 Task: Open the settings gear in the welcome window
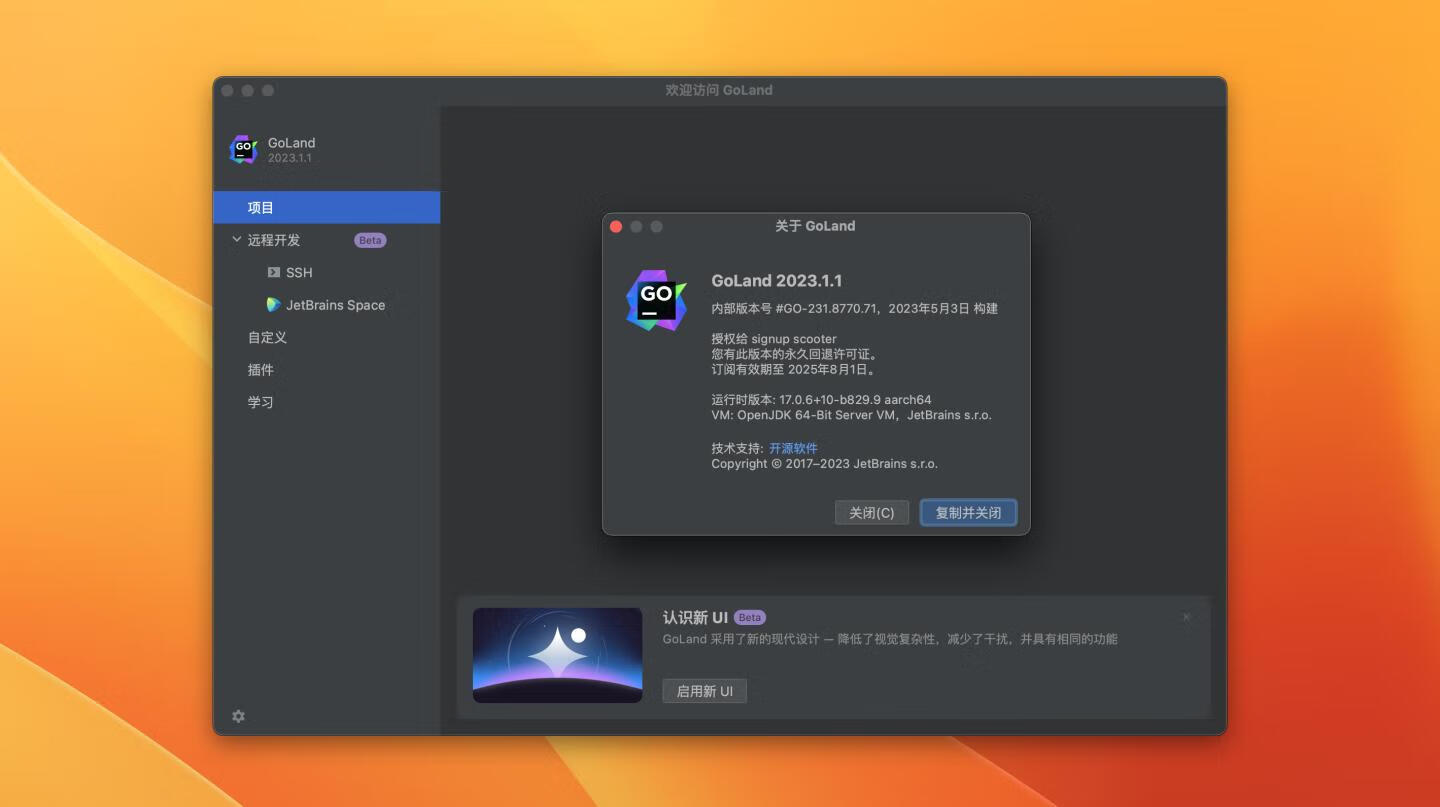coord(238,716)
